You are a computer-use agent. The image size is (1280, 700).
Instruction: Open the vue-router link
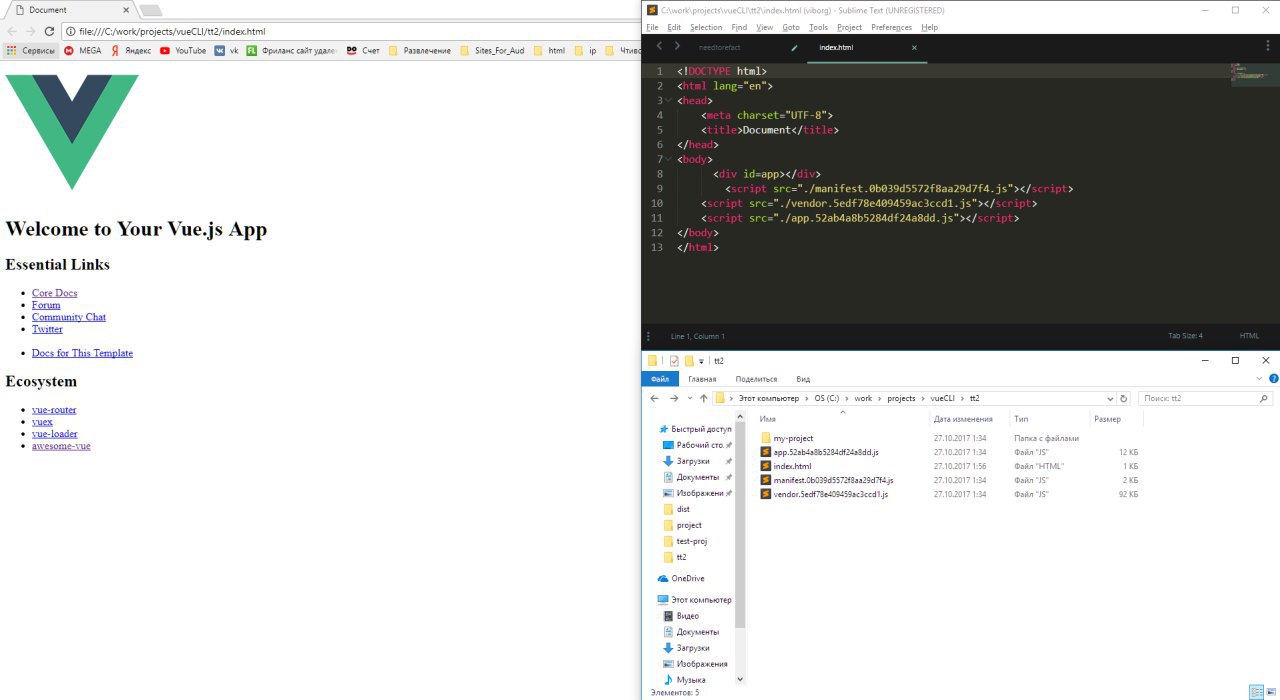pyautogui.click(x=54, y=410)
